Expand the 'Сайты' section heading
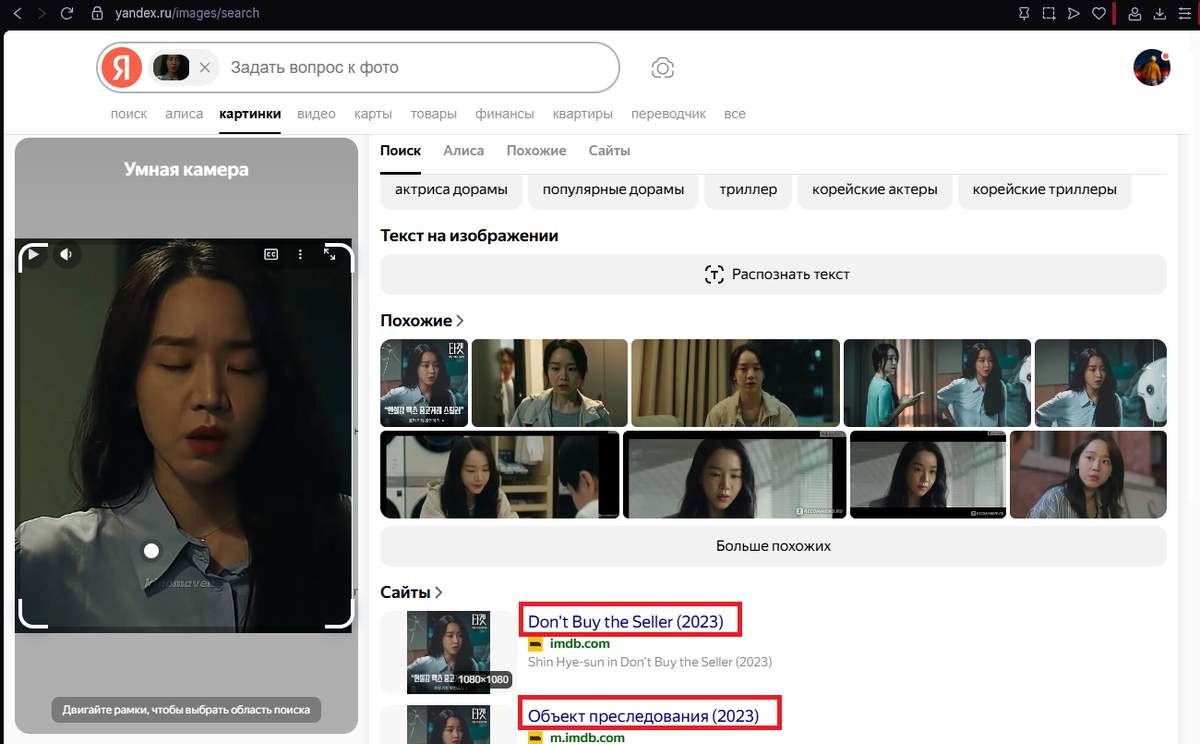 click(412, 593)
